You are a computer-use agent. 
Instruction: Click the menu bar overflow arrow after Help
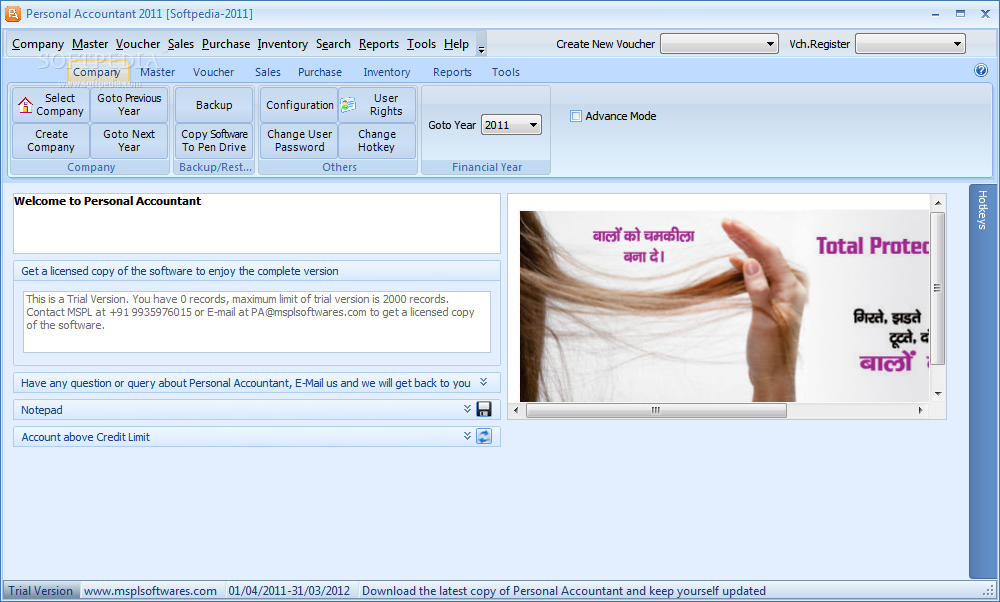[482, 49]
